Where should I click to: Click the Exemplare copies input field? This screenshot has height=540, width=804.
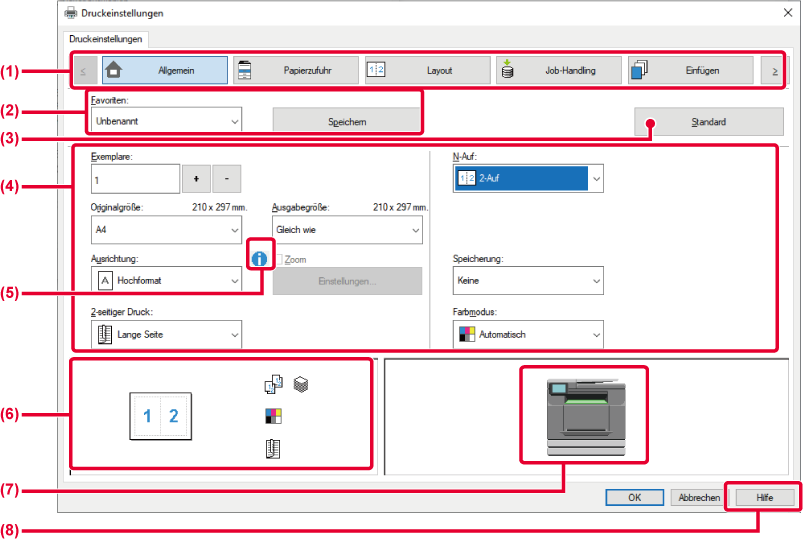(x=135, y=178)
